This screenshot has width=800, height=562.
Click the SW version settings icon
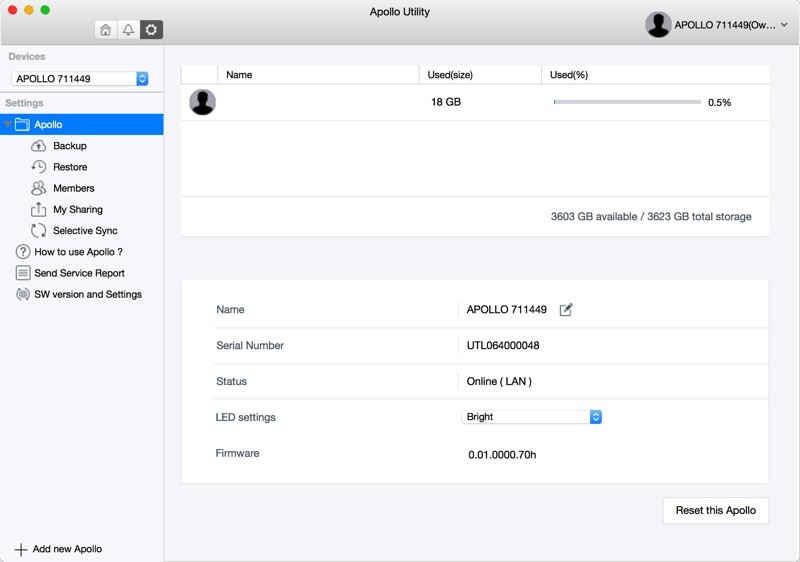23,294
